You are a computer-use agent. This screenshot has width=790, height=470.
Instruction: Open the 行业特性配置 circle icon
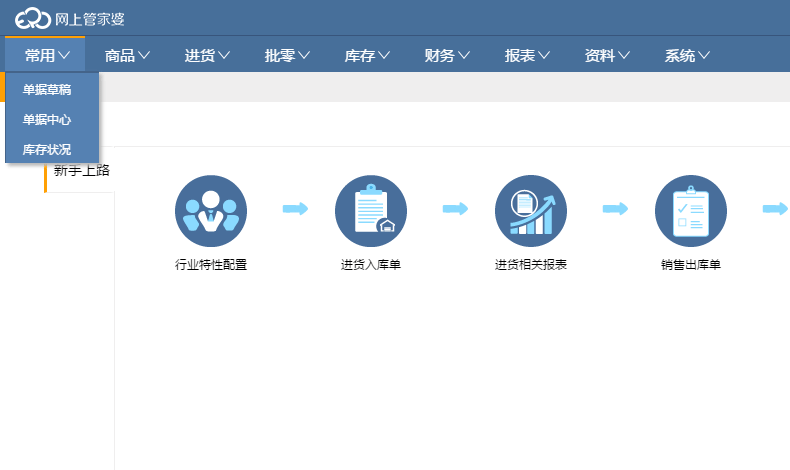pos(211,211)
